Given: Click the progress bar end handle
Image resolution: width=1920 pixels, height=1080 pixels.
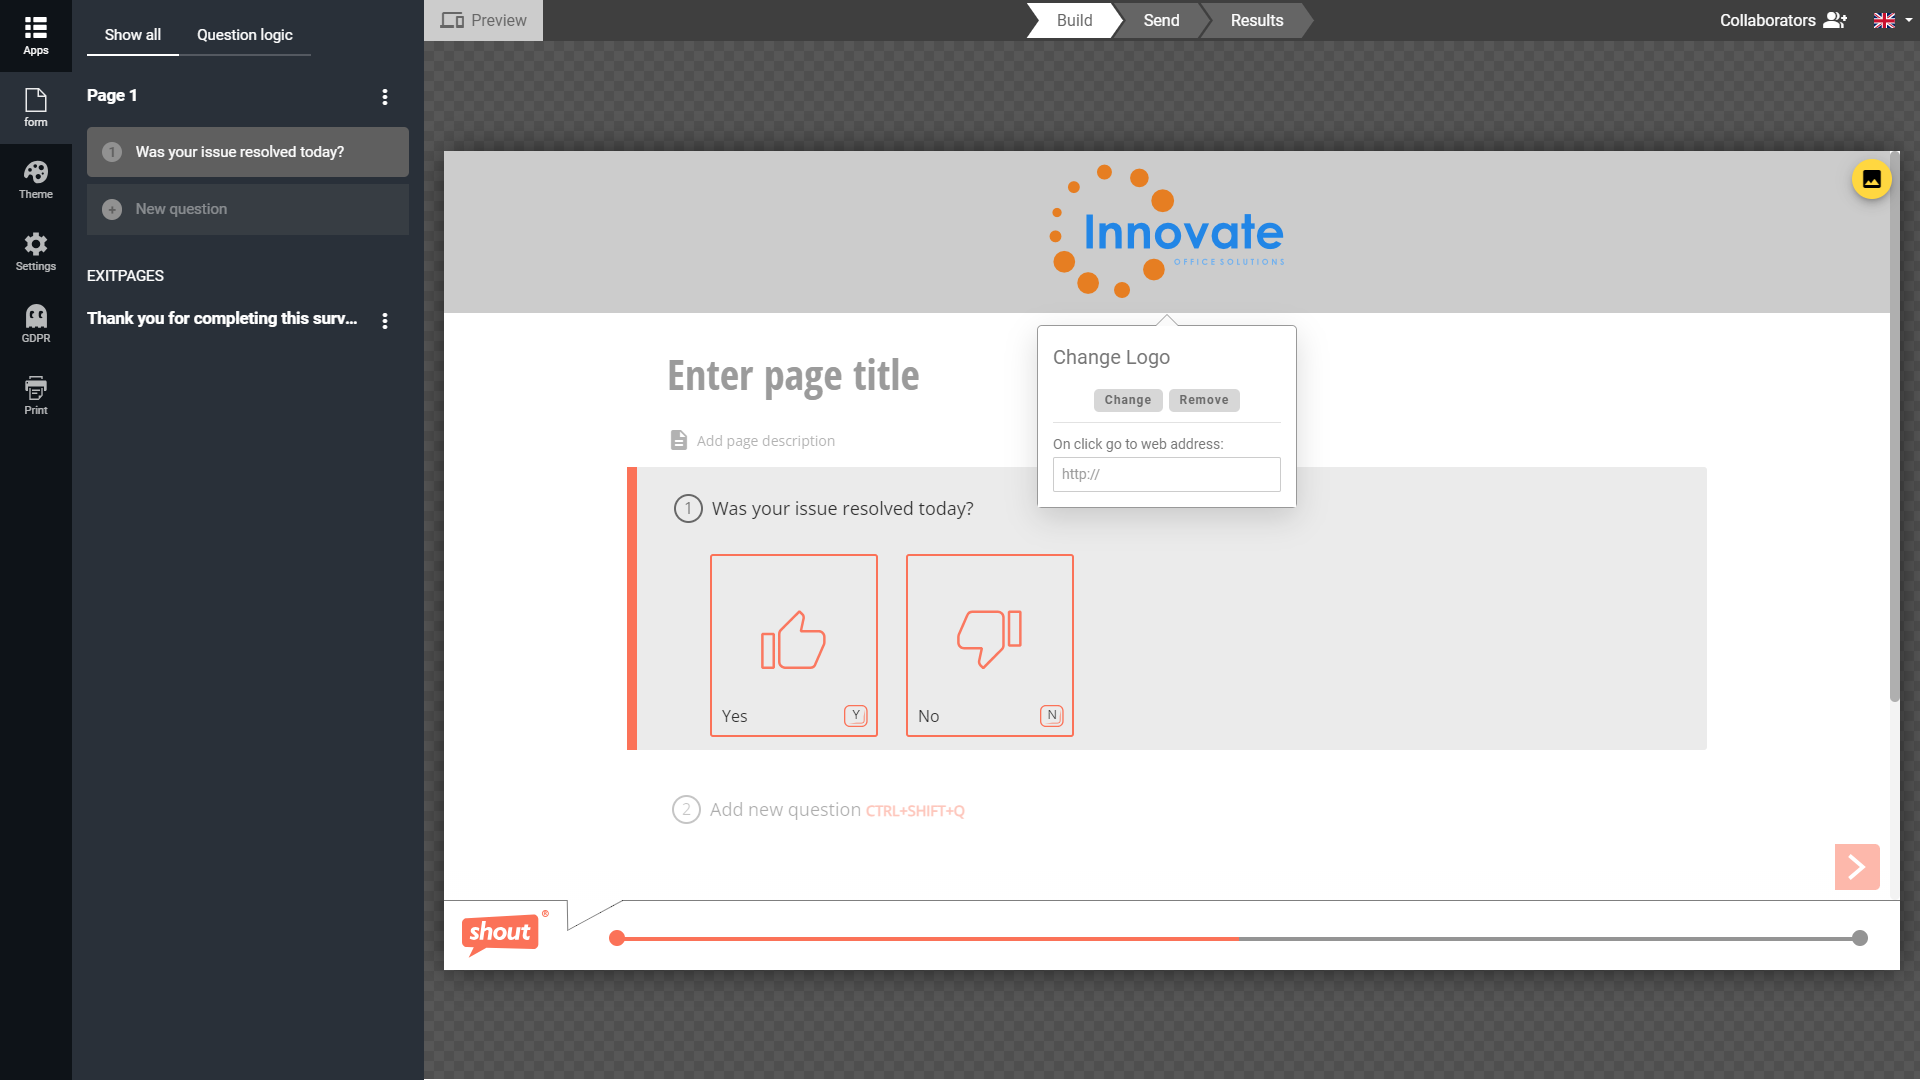Looking at the screenshot, I should click(1860, 938).
